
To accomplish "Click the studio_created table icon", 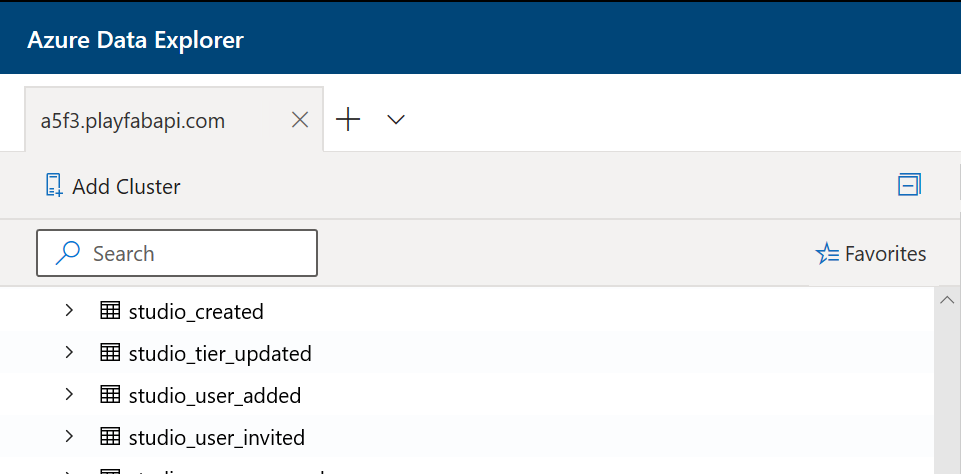I will (110, 311).
